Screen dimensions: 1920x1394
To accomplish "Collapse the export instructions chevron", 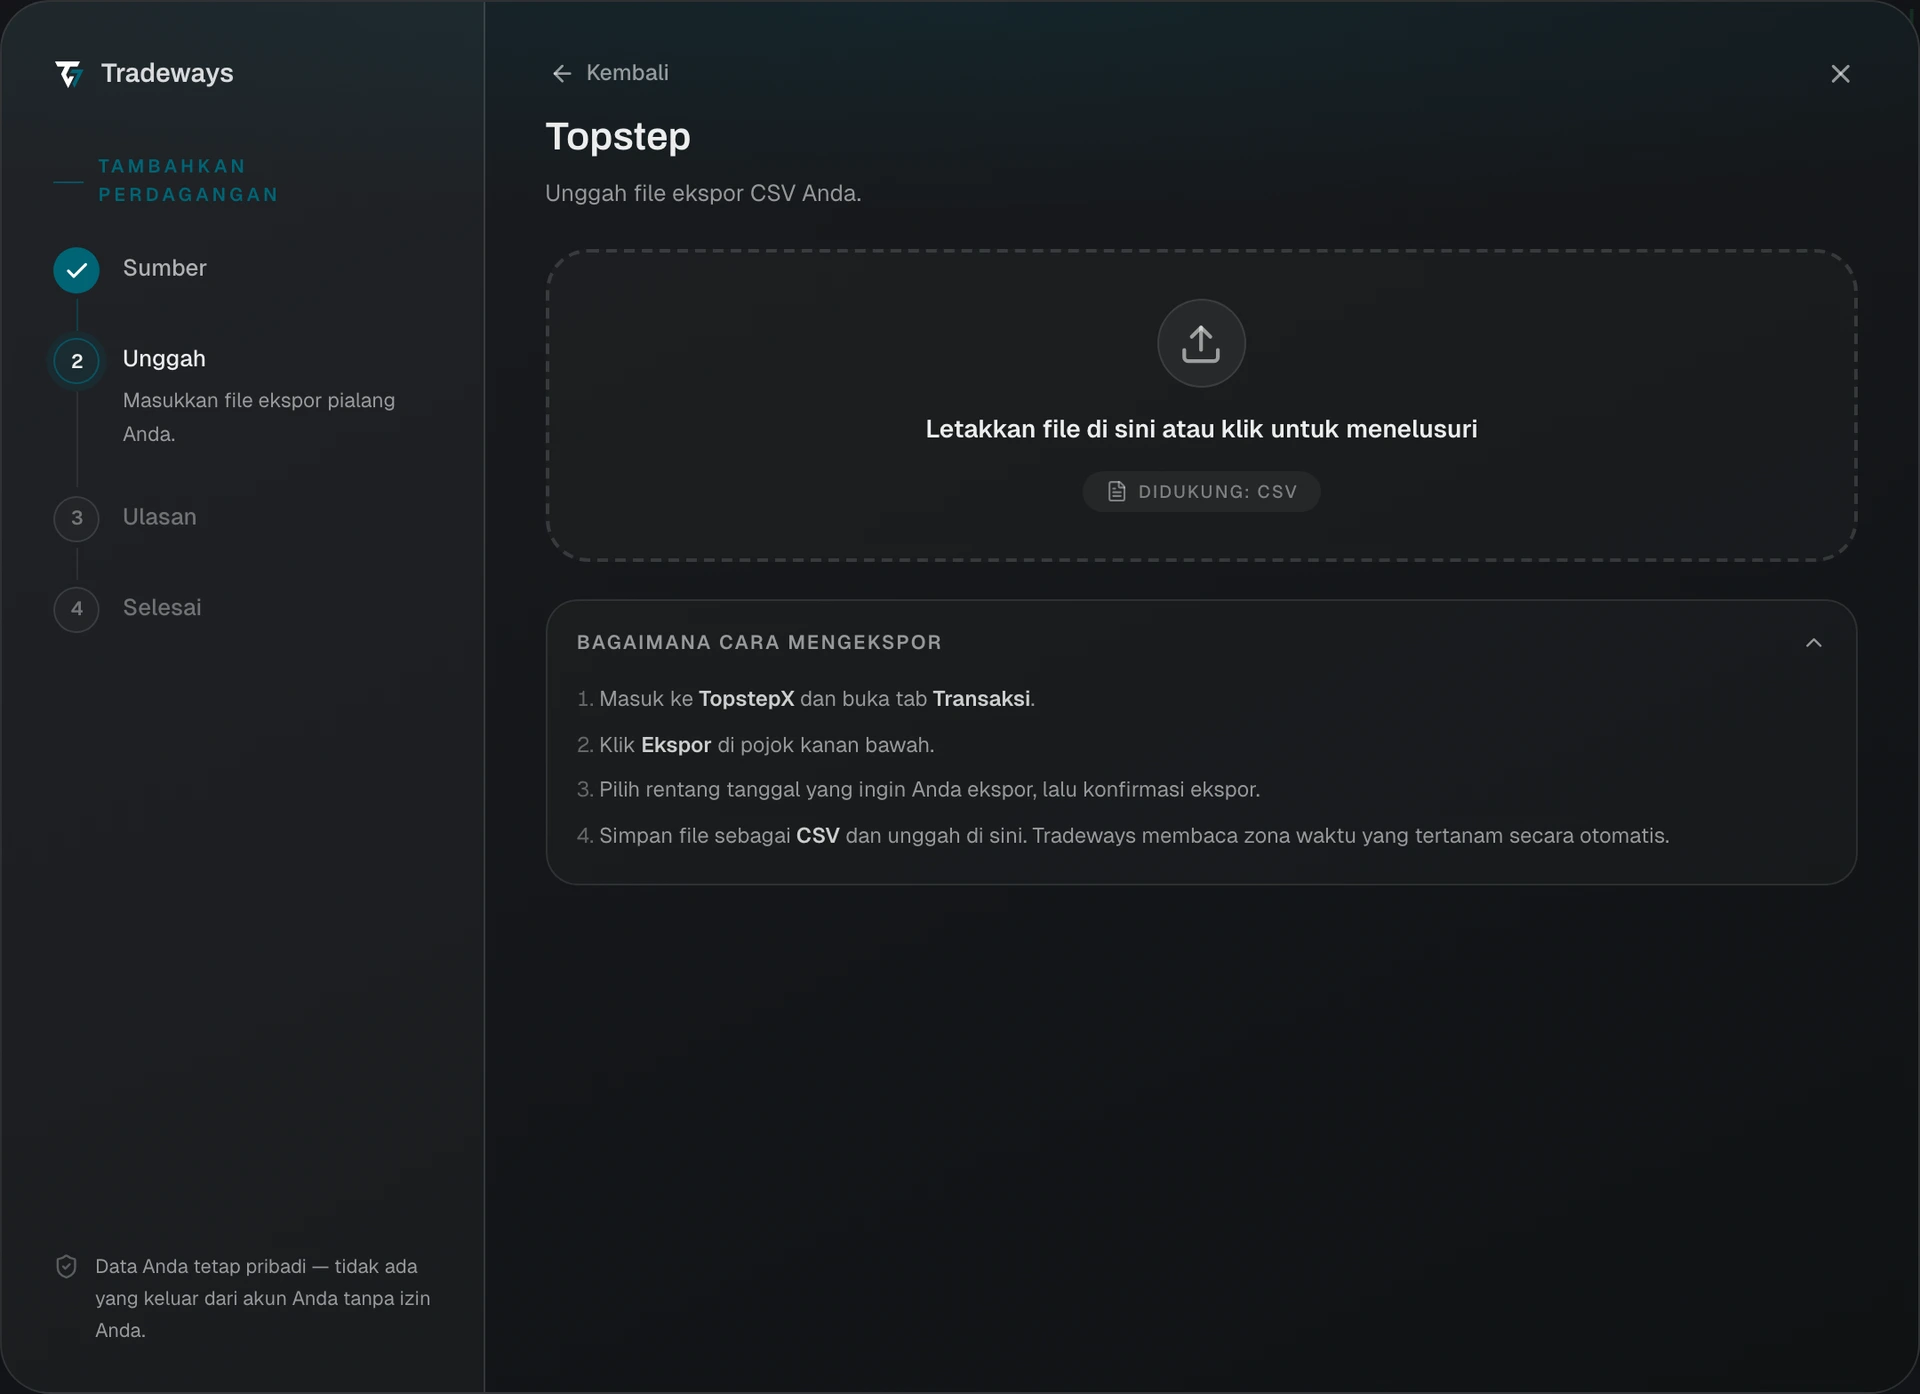I will (x=1814, y=643).
